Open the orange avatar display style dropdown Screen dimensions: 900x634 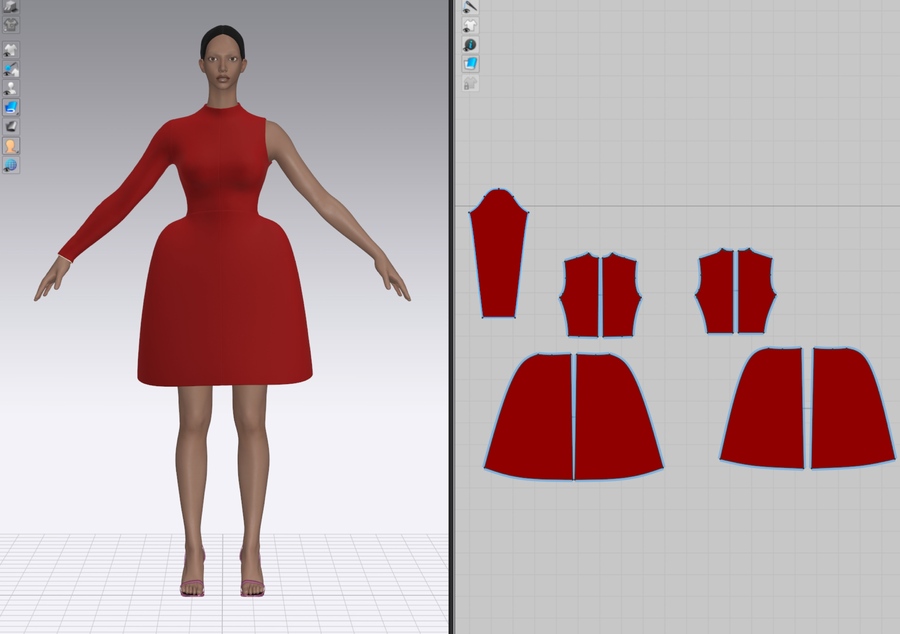click(x=11, y=146)
